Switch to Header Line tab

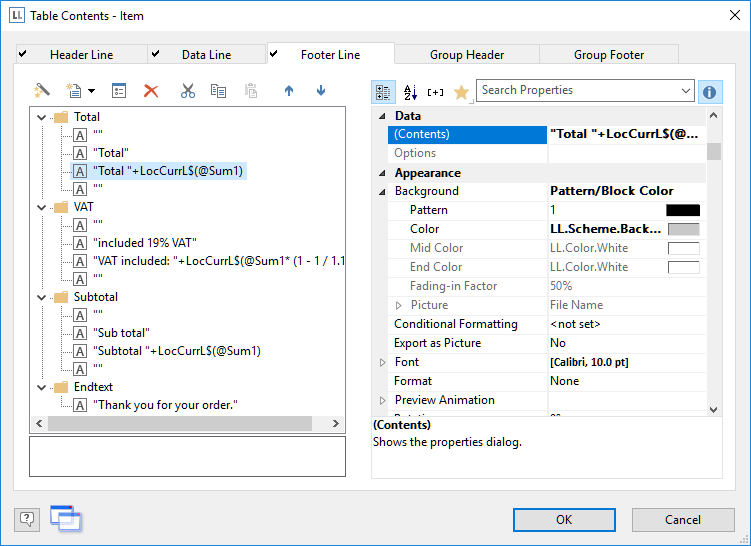point(81,55)
